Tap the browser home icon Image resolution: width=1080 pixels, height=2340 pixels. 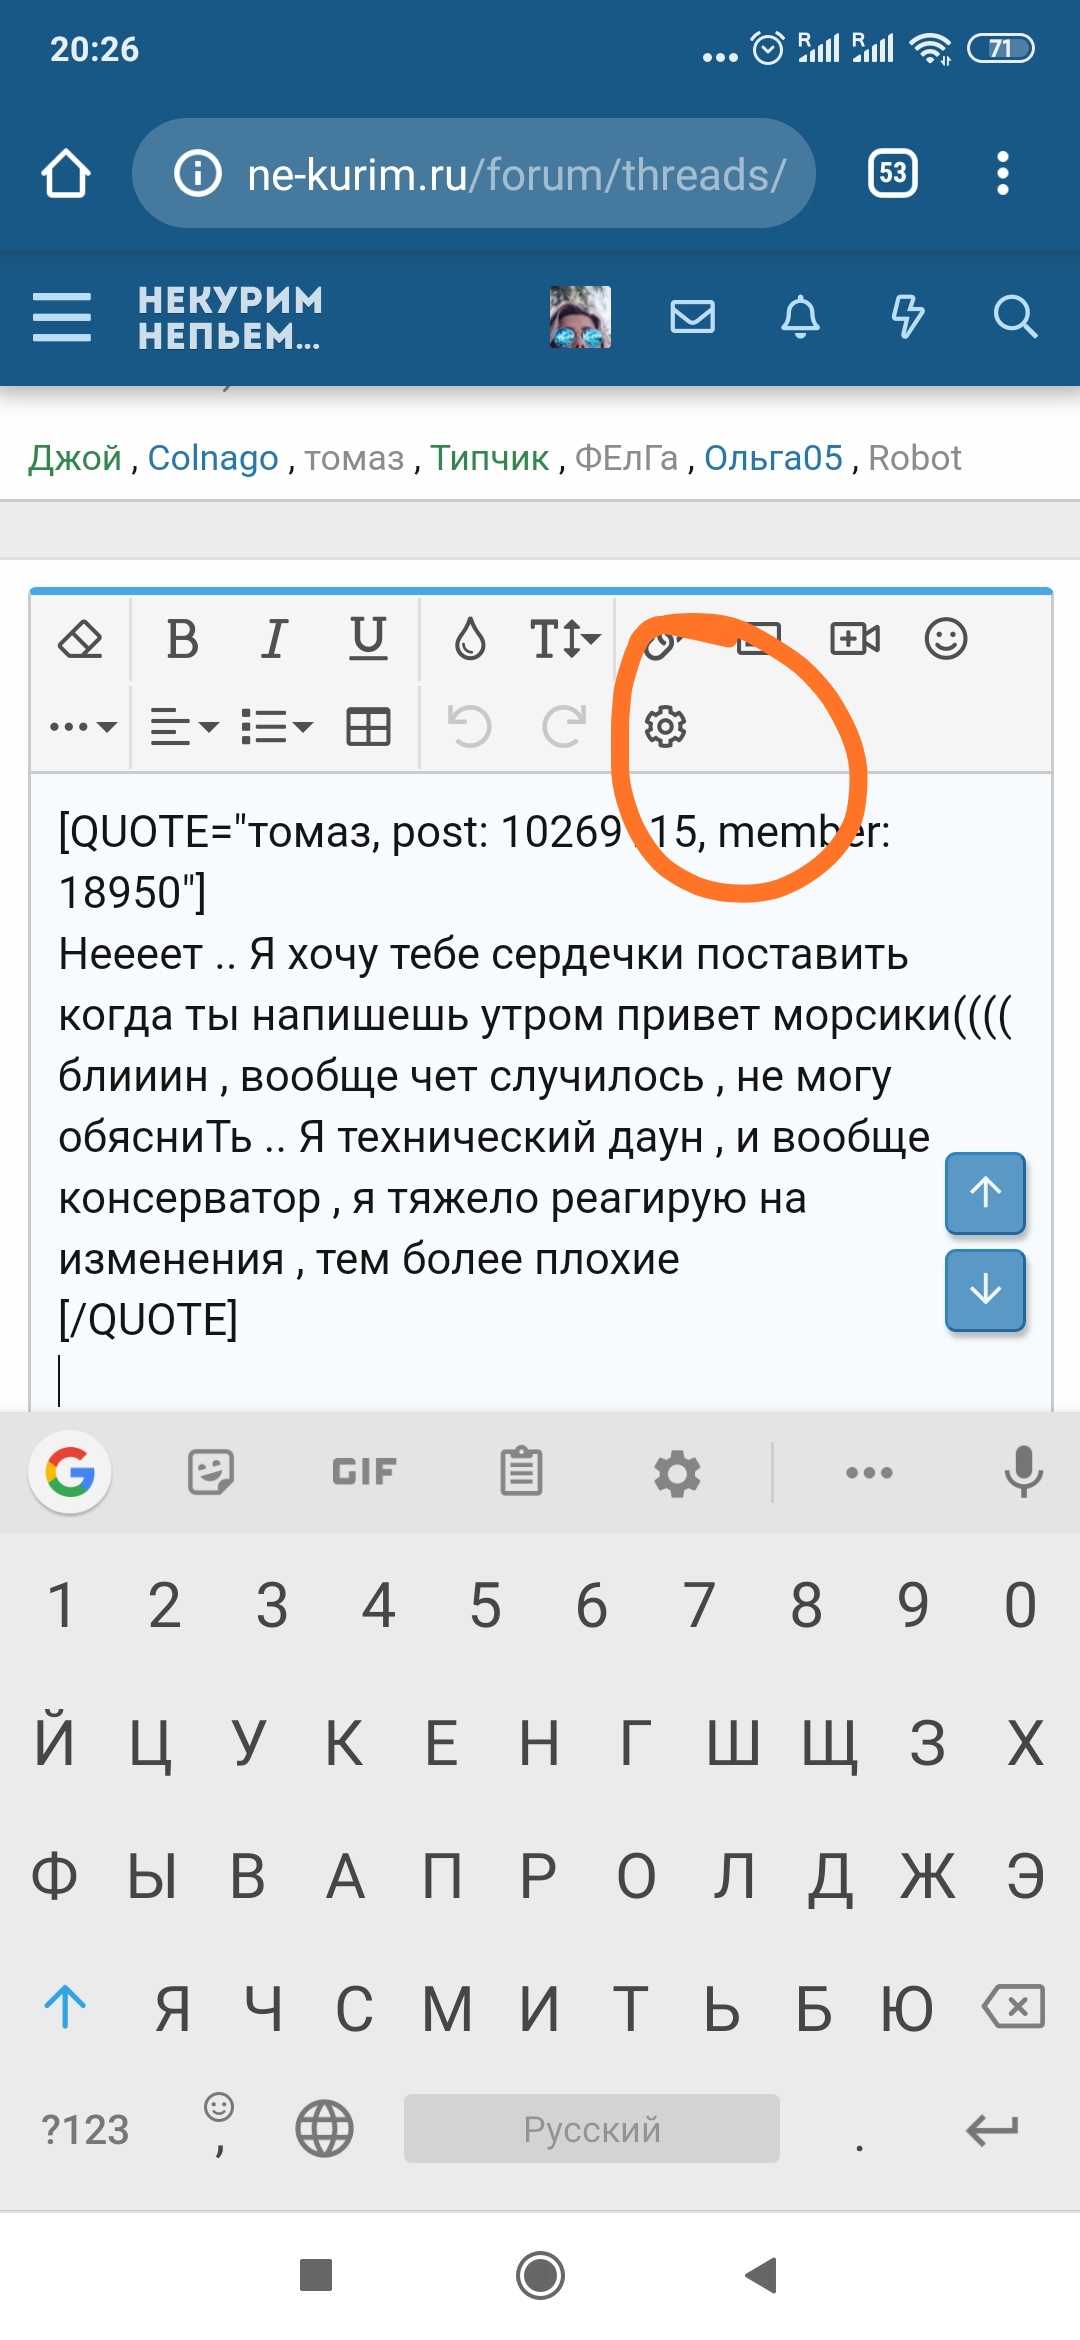point(66,174)
